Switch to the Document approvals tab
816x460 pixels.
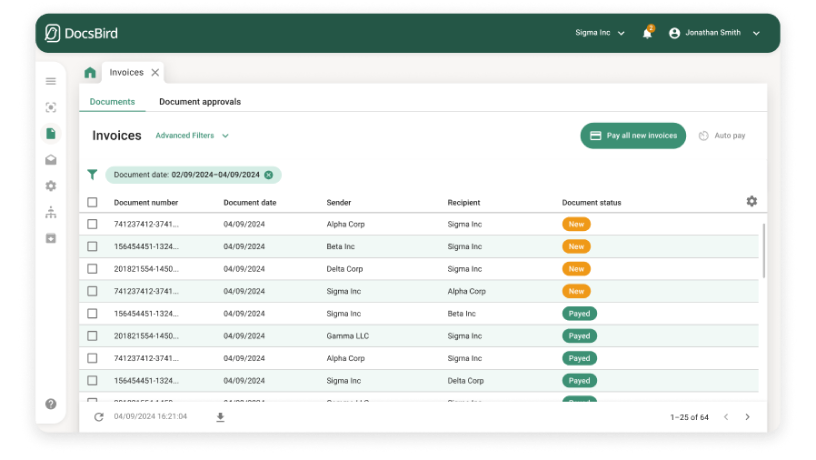[199, 102]
